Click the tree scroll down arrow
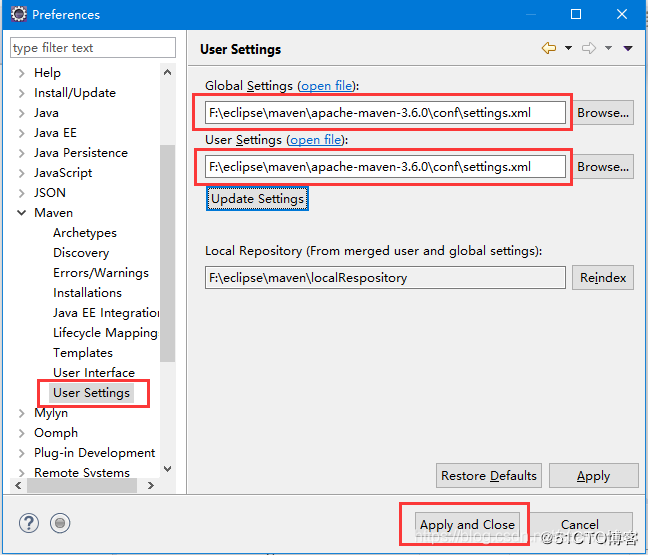The width and height of the screenshot is (648, 555). click(x=167, y=469)
